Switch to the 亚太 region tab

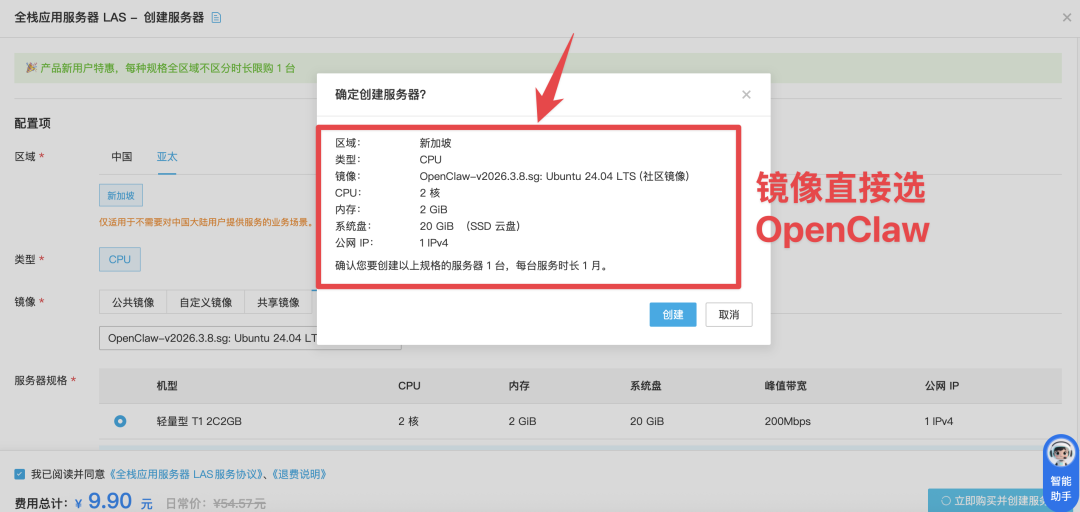tap(166, 157)
